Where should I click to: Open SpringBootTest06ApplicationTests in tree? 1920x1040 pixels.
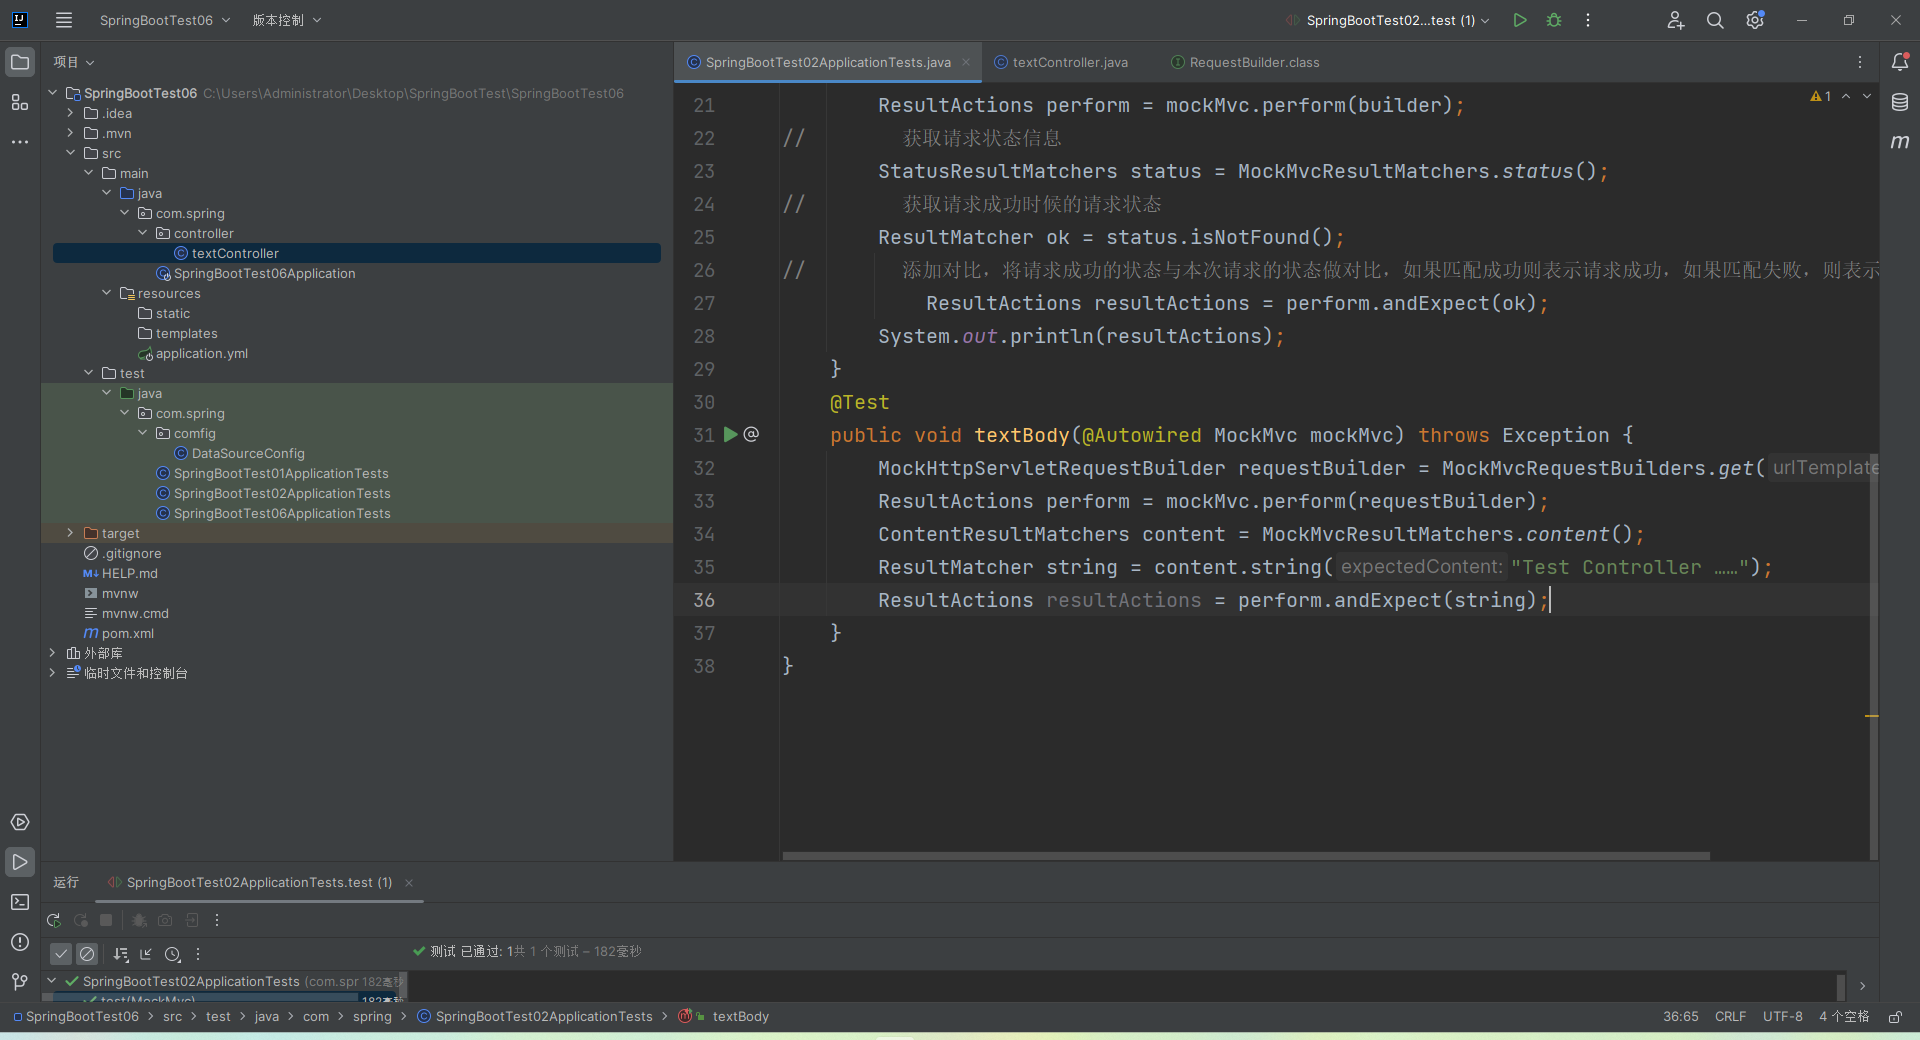tap(282, 513)
